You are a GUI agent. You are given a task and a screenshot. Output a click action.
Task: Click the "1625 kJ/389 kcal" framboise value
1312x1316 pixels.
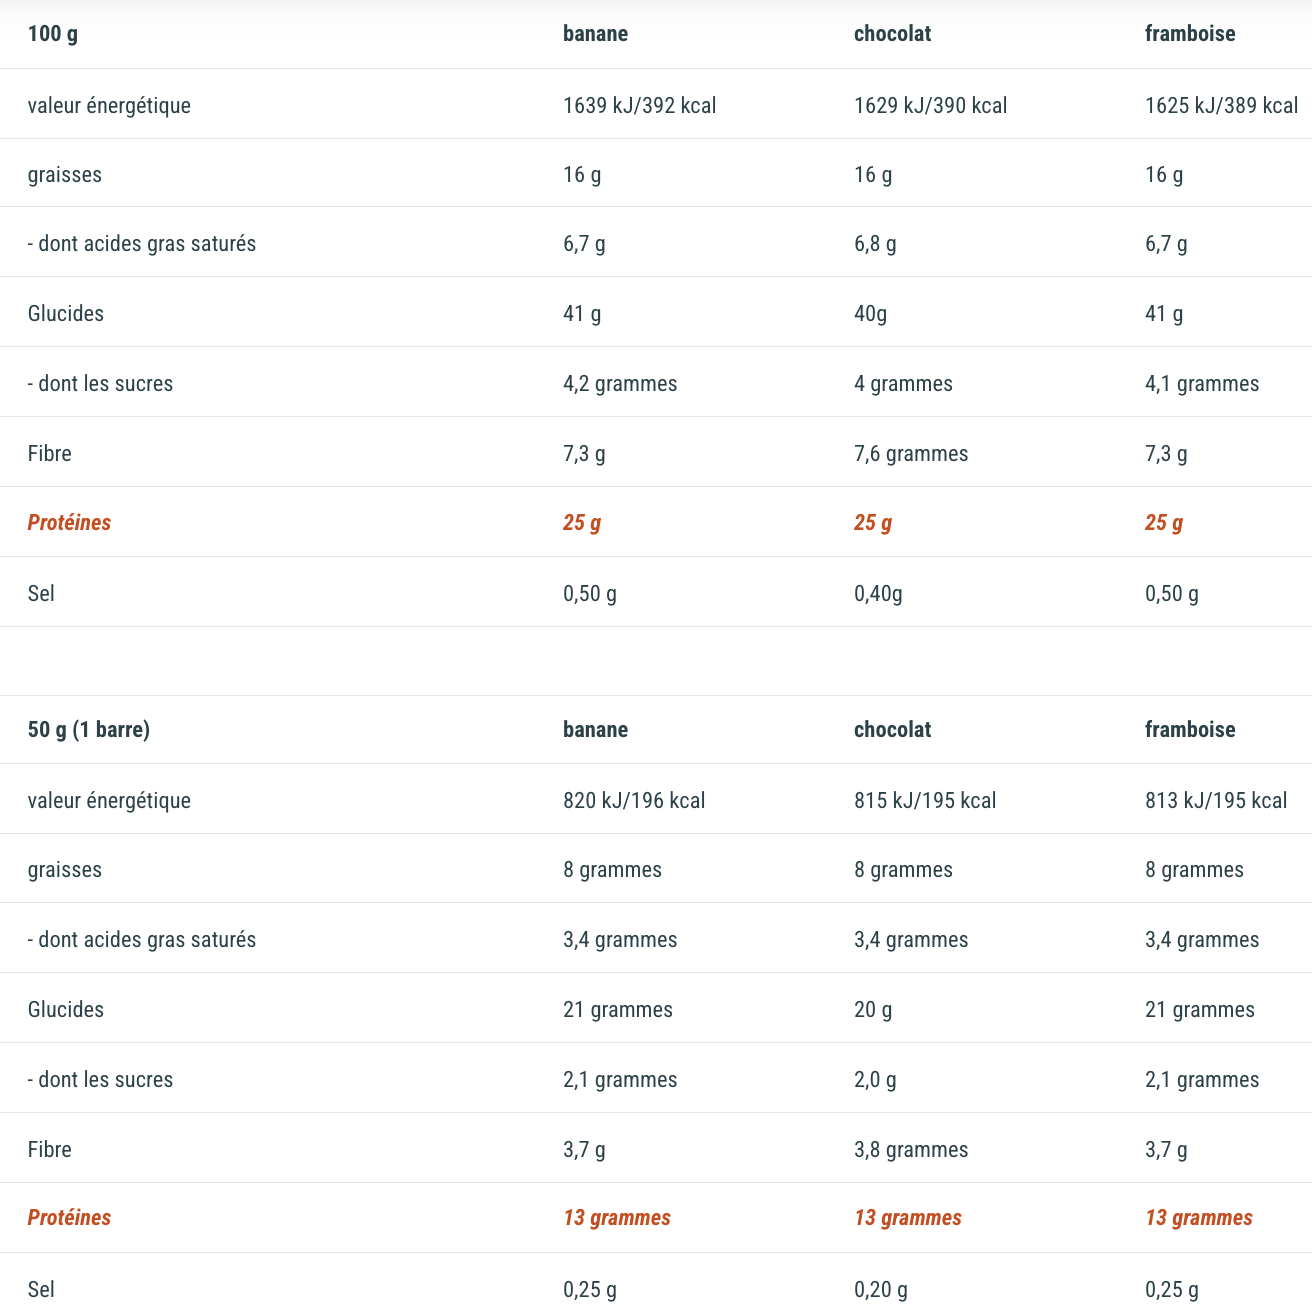(x=1221, y=106)
